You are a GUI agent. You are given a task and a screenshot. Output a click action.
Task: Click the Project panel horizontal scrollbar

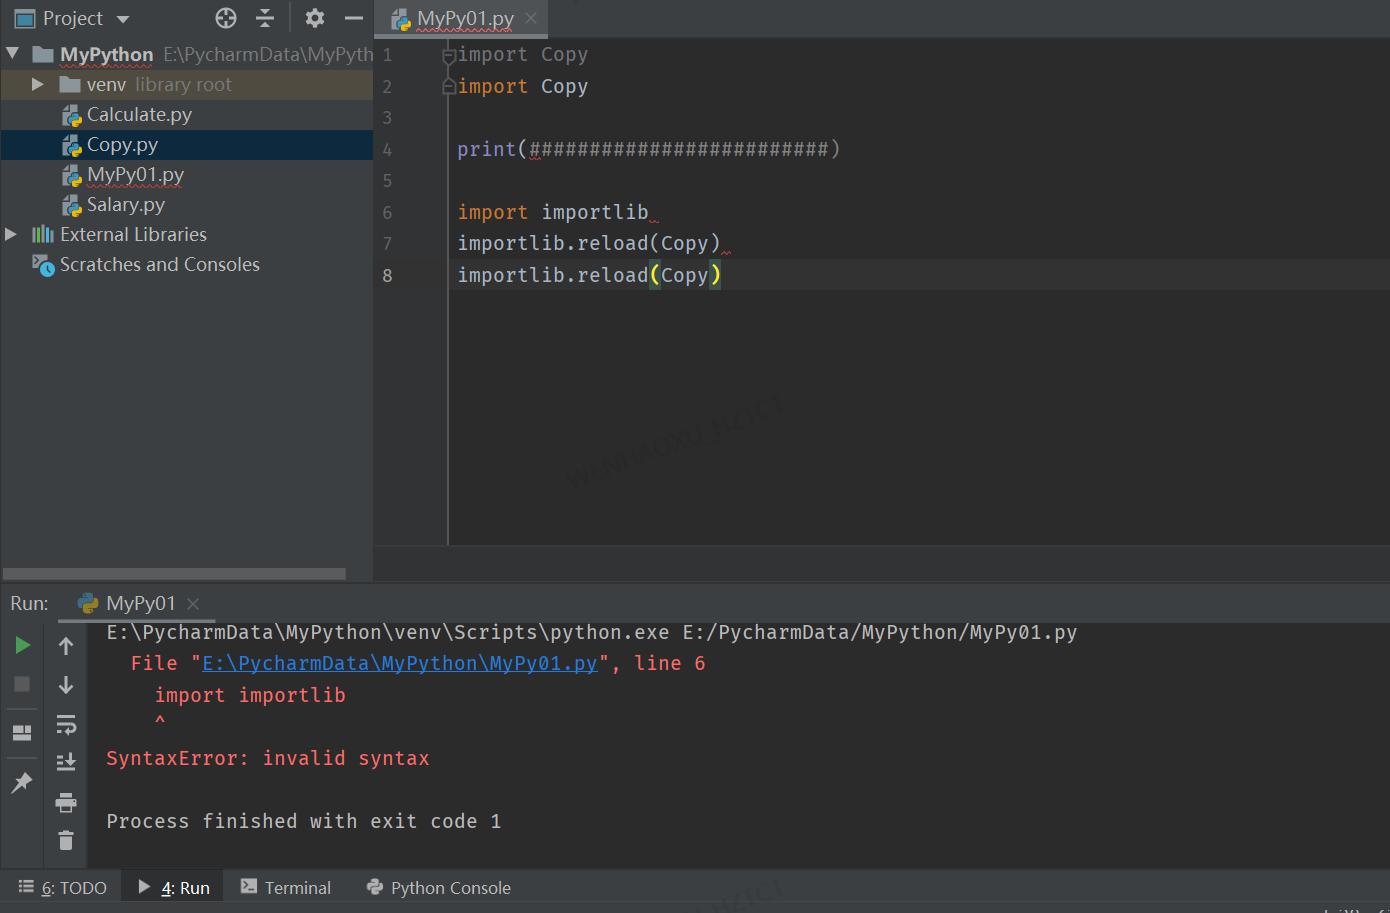175,574
